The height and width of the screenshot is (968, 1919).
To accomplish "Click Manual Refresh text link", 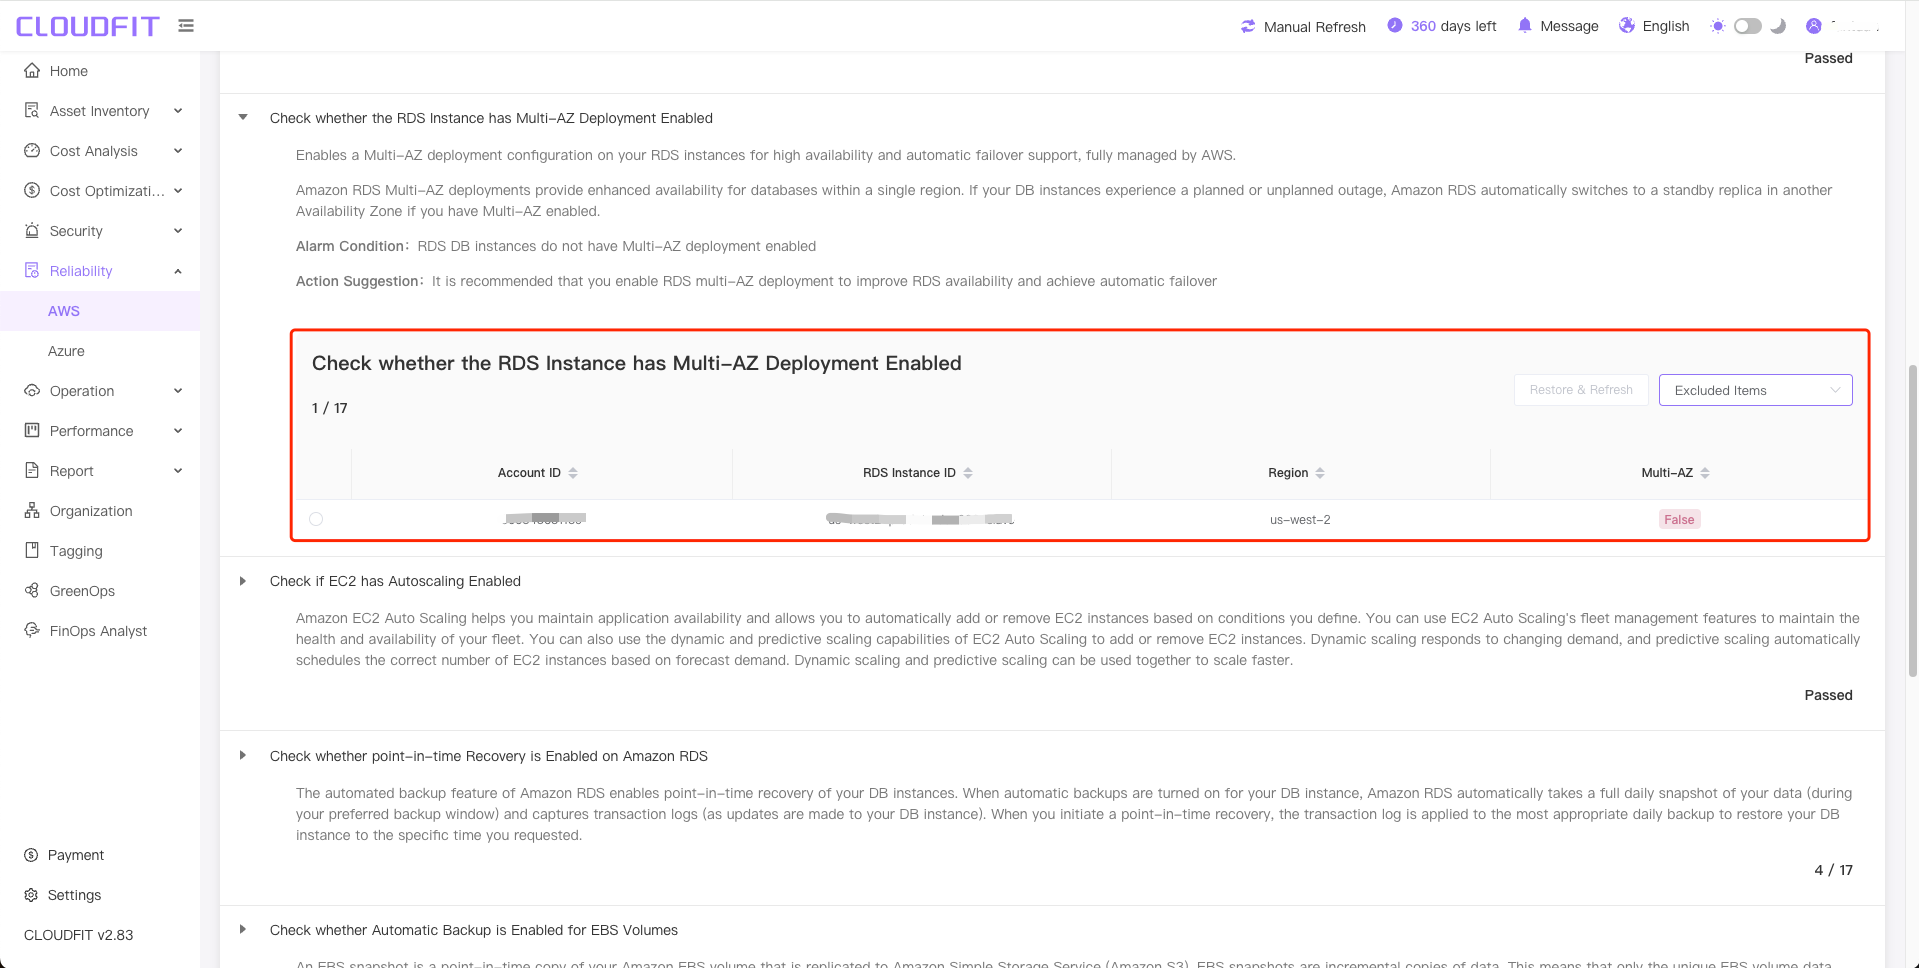I will point(1314,27).
